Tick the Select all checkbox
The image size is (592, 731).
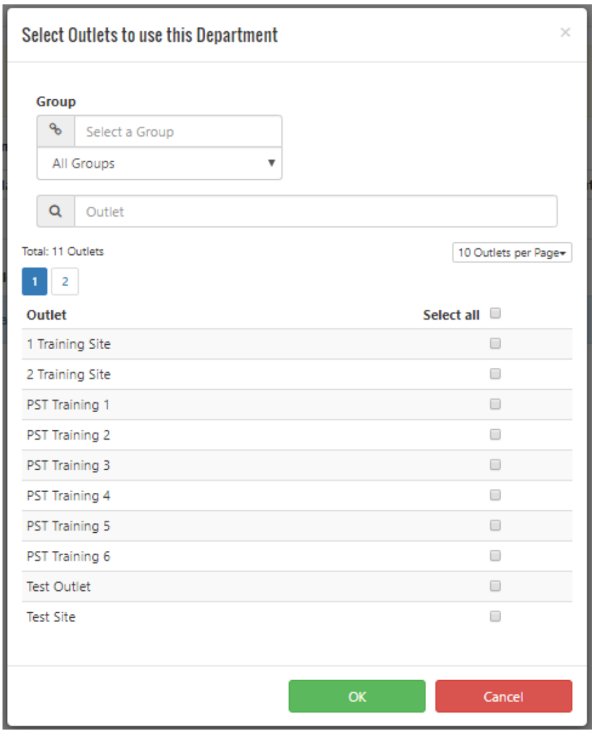pyautogui.click(x=495, y=313)
